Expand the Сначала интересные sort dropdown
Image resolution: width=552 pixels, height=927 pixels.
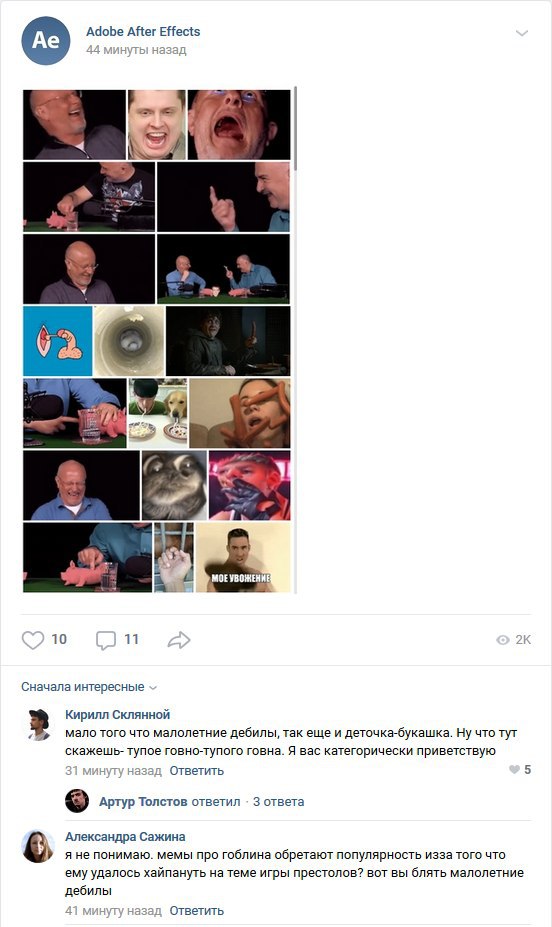pyautogui.click(x=89, y=687)
